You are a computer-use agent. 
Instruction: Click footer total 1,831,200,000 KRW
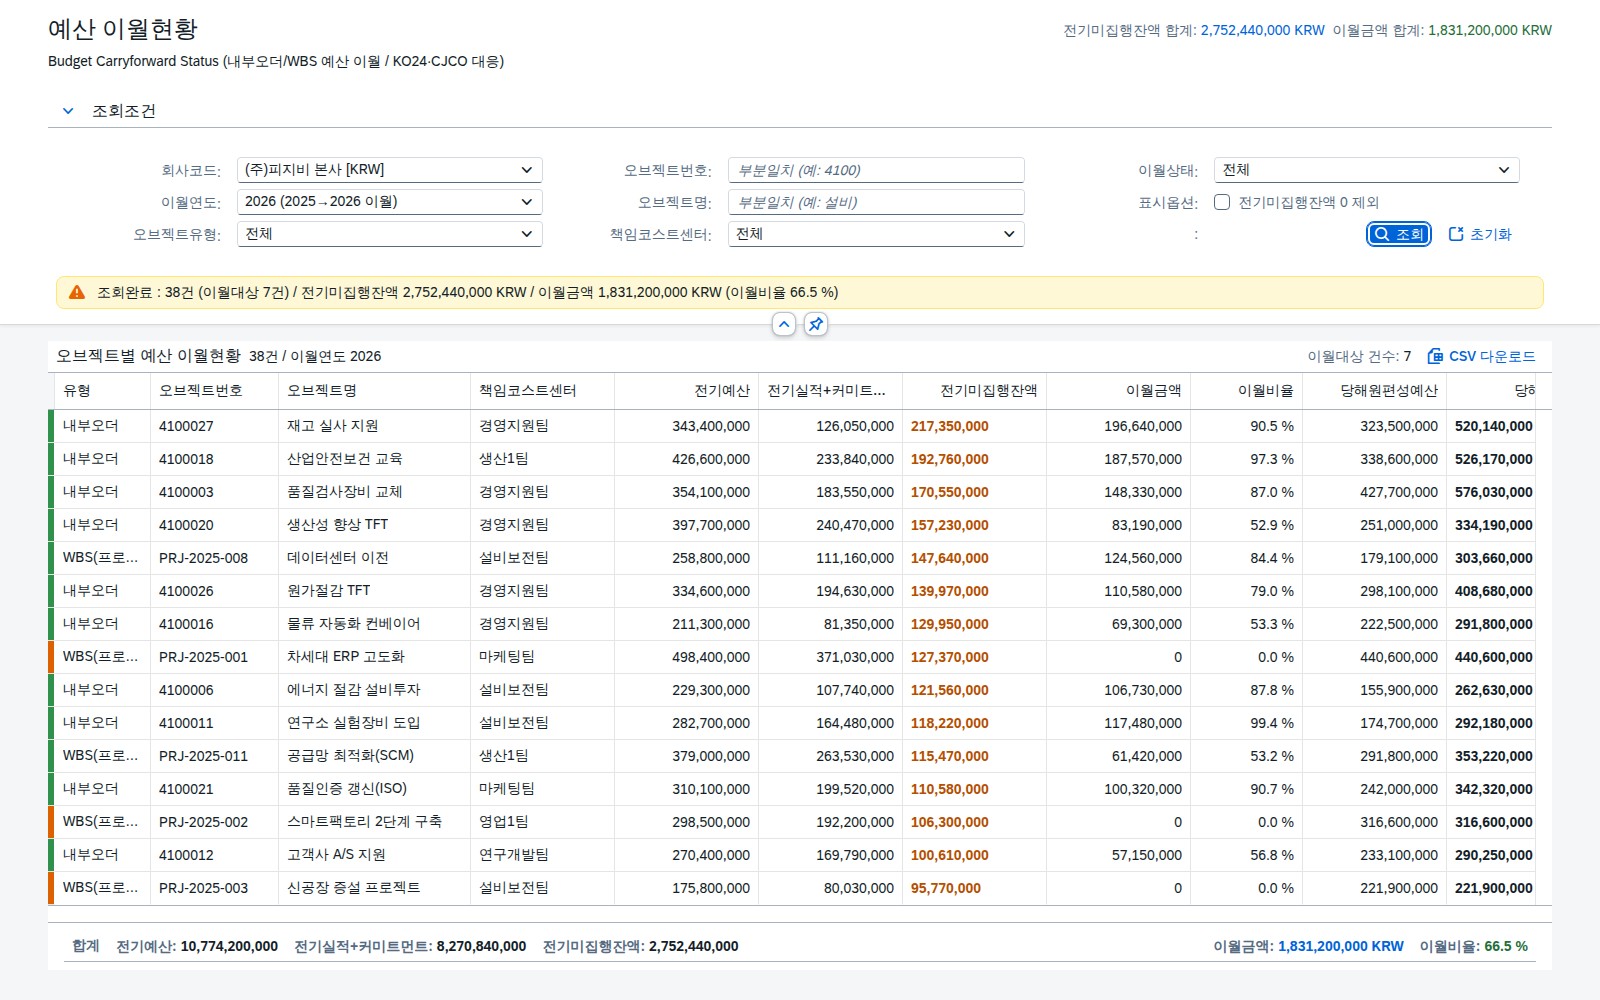1341,946
